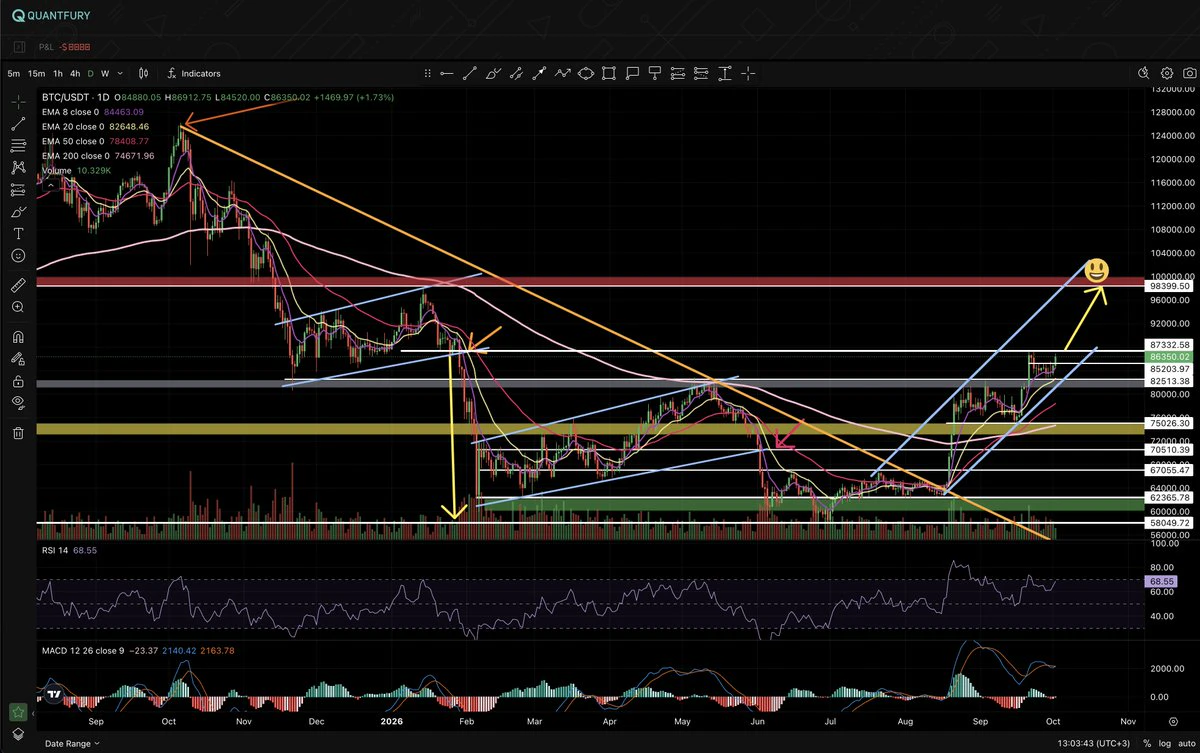Click the EMA 200 close legend
The height and width of the screenshot is (753, 1200).
click(x=76, y=156)
